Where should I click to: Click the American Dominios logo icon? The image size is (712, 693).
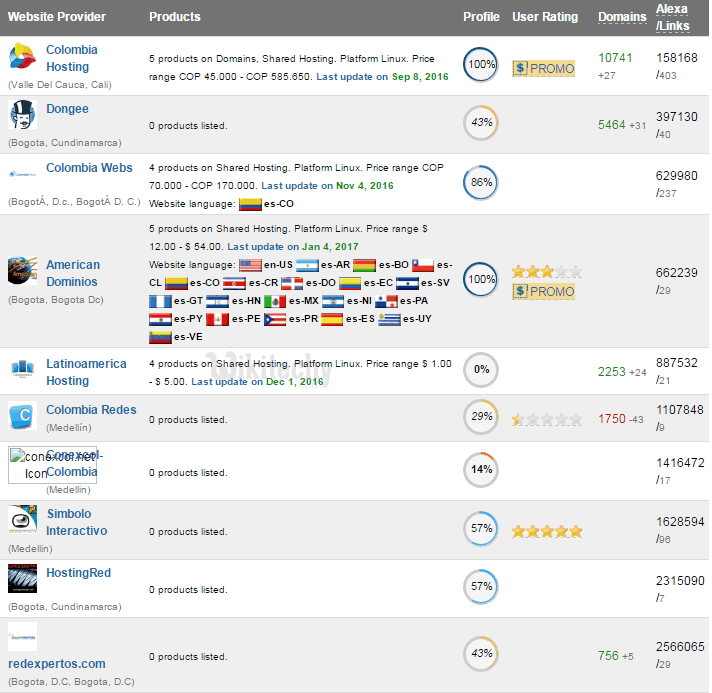click(x=22, y=272)
